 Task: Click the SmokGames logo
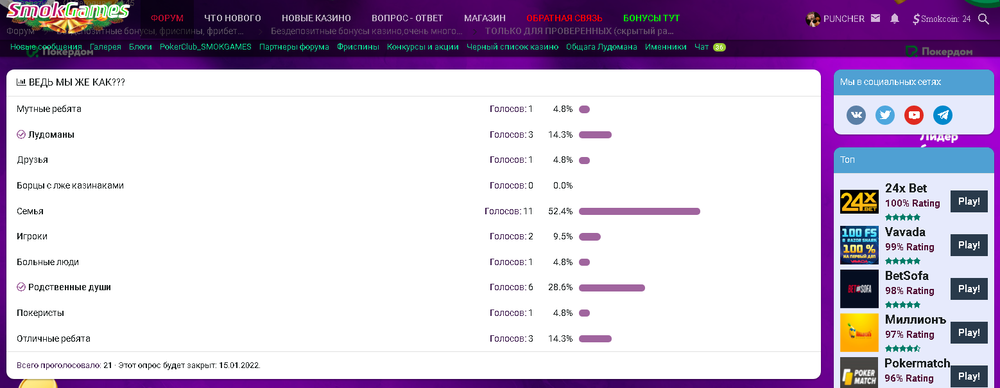click(68, 11)
